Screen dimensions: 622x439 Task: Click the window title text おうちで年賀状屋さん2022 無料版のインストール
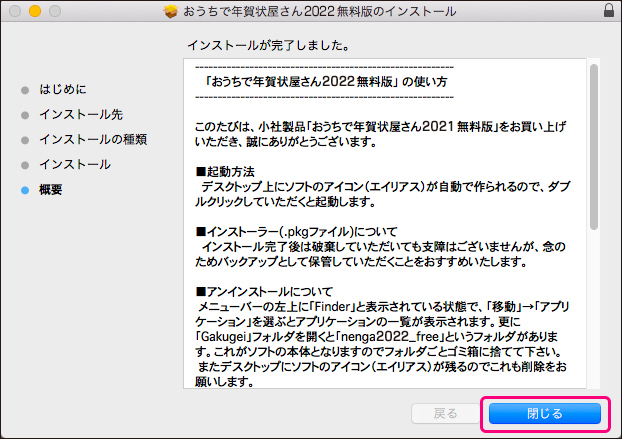pos(319,11)
